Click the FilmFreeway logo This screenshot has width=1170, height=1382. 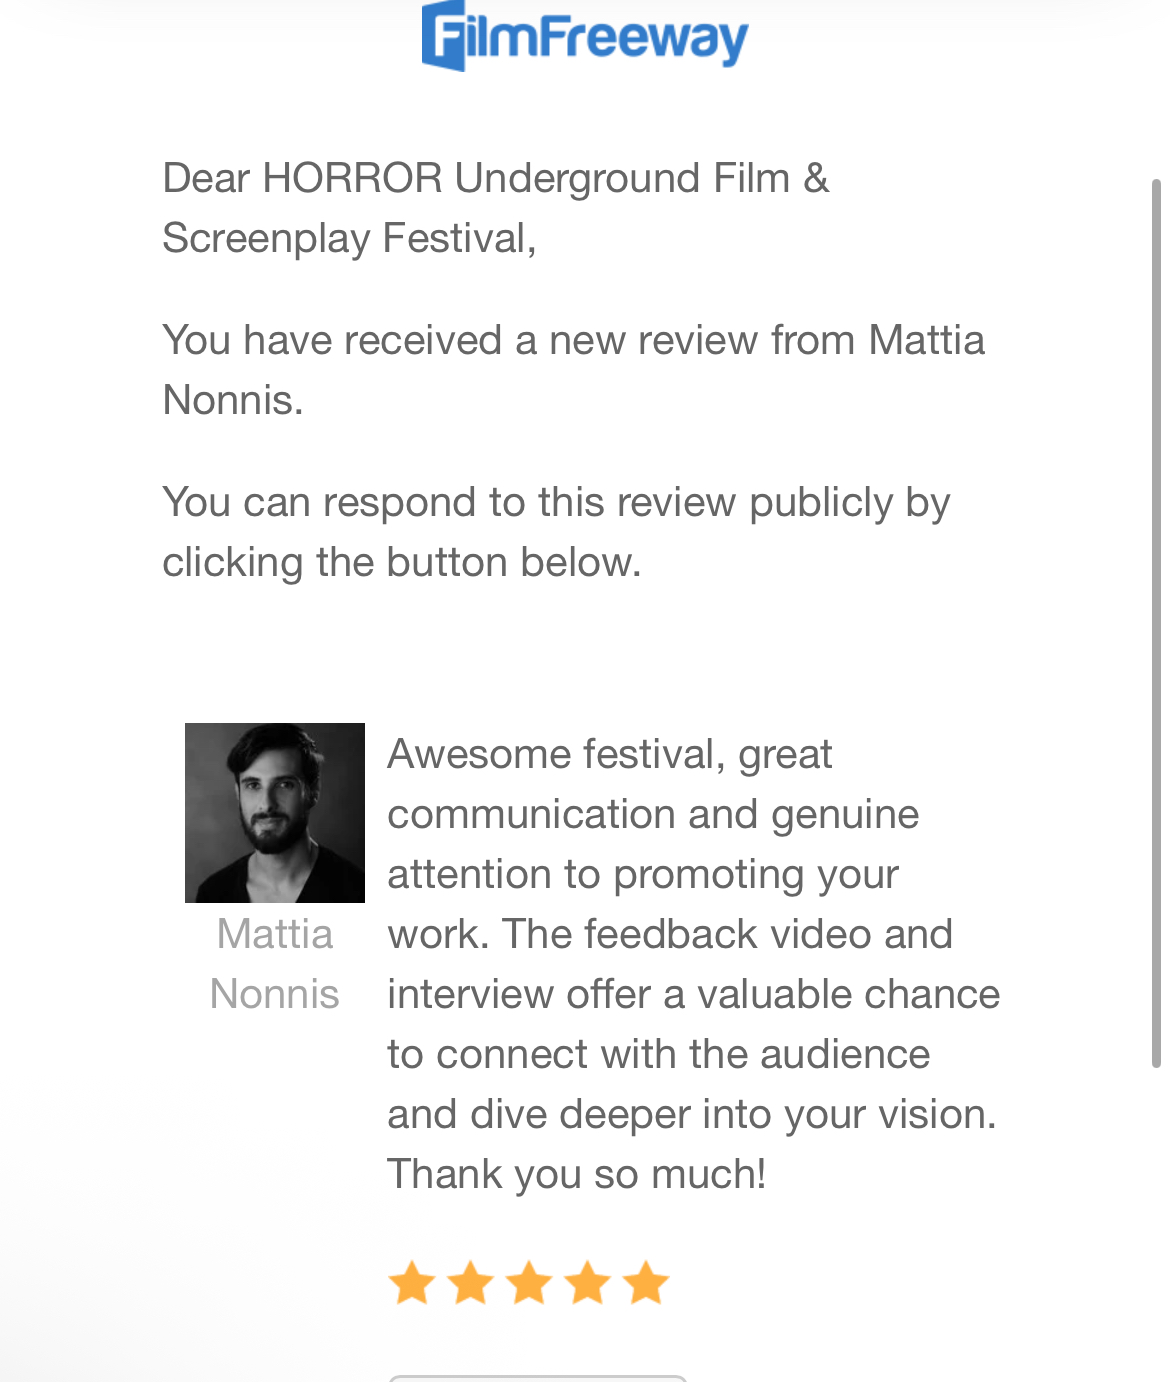tap(584, 37)
